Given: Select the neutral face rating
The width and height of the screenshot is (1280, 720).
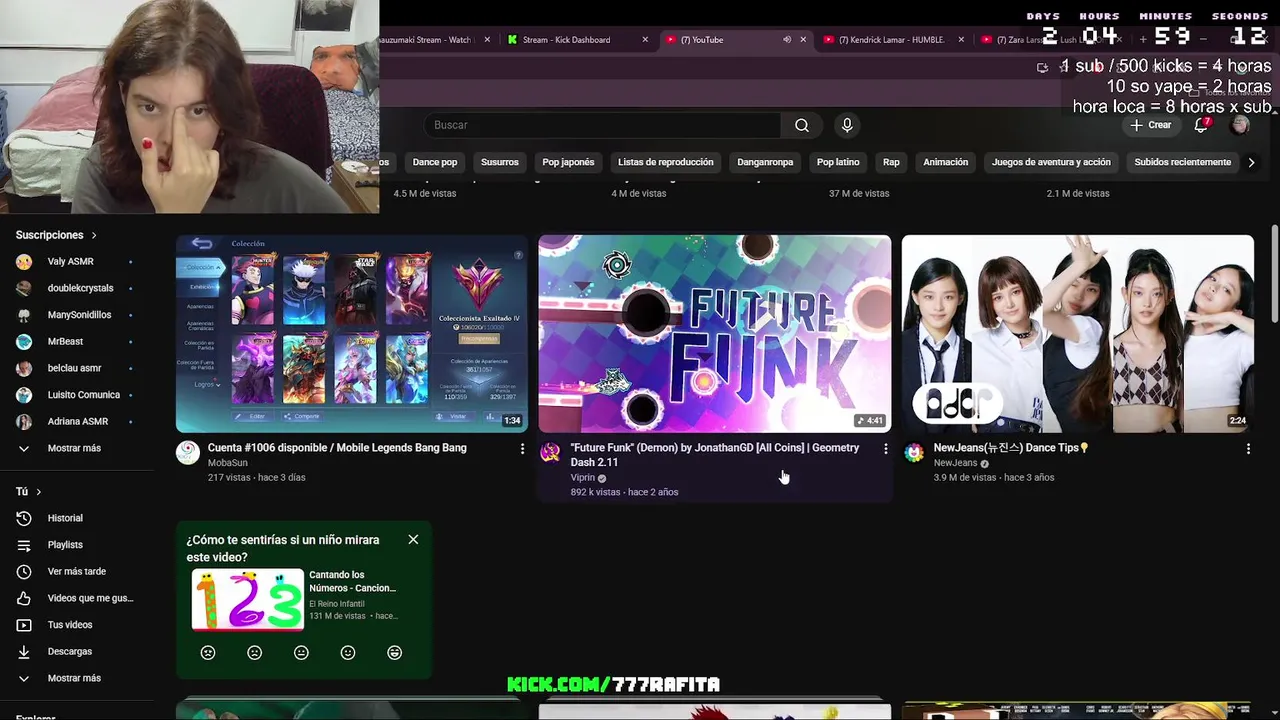Looking at the screenshot, I should pos(301,653).
